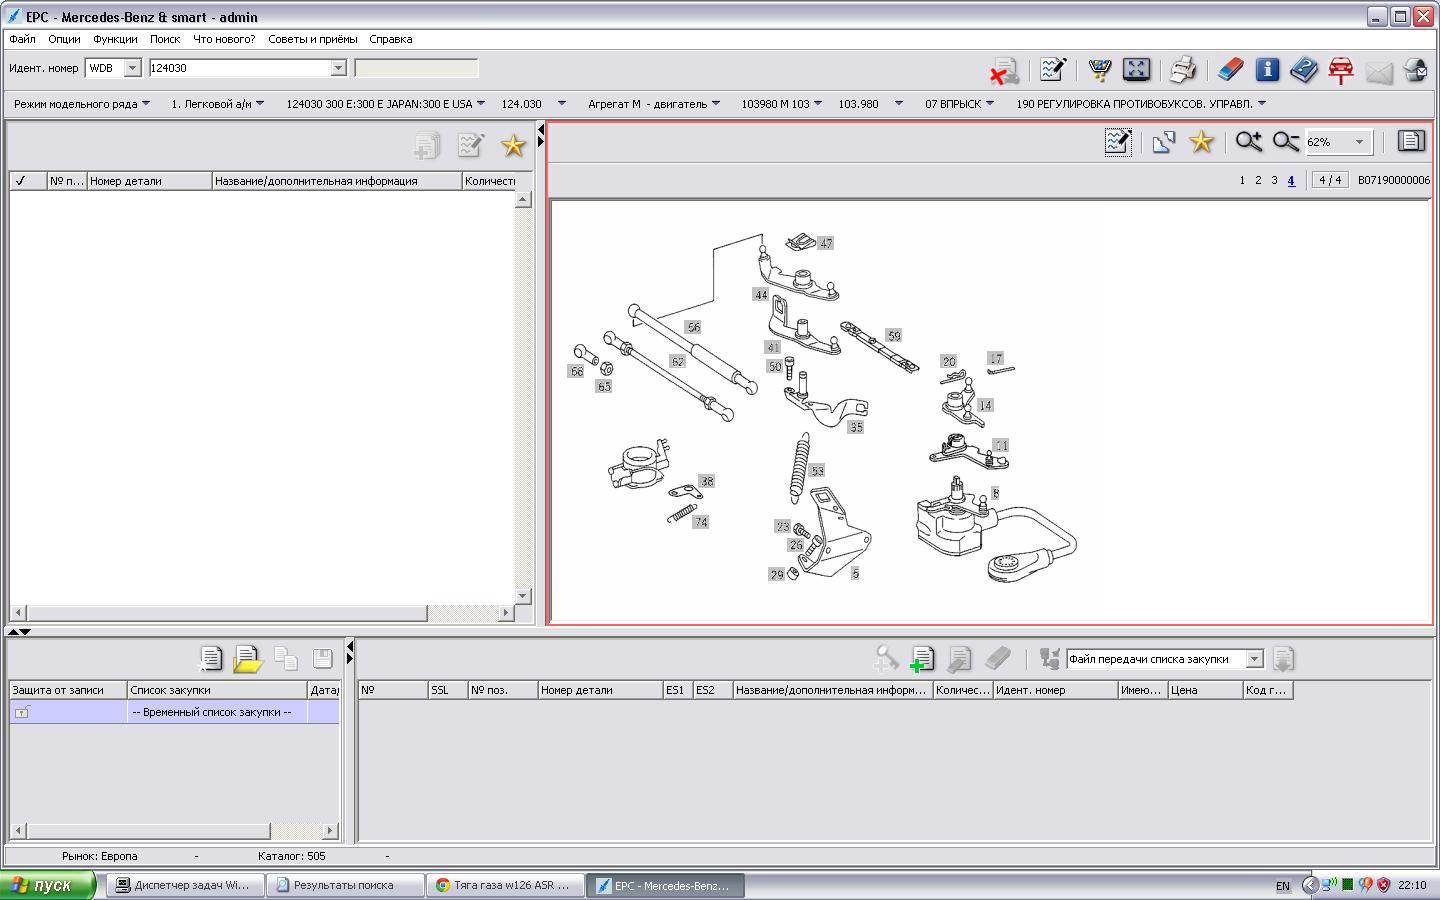
Task: Click the red car on lift icon
Action: coord(1341,69)
